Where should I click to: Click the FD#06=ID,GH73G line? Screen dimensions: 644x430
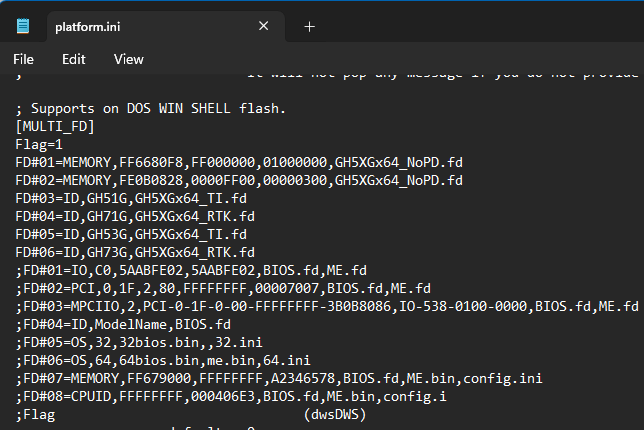(135, 252)
